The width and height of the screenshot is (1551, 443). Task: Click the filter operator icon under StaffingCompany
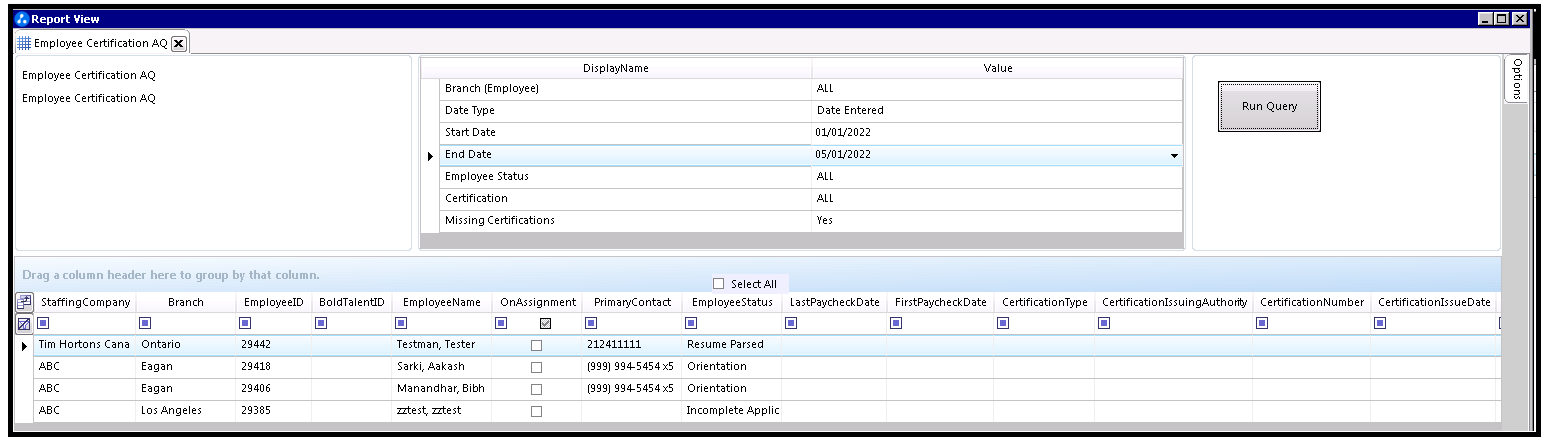point(43,323)
